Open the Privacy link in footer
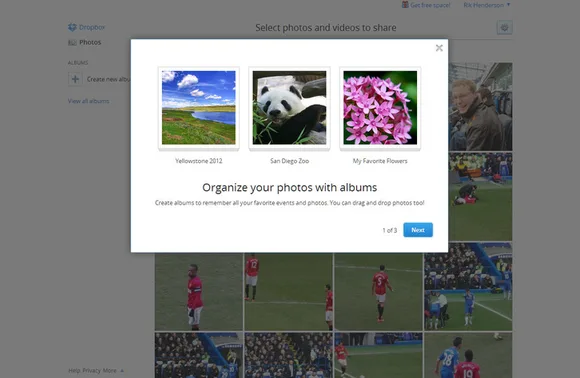The image size is (580, 378). coord(91,370)
